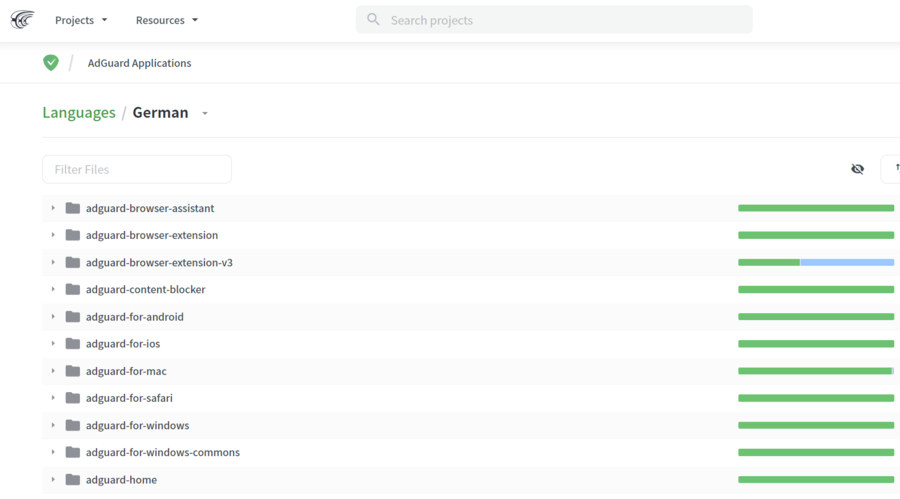Click the adguard-home folder icon
Screen dimensions: 900x499
click(x=72, y=479)
